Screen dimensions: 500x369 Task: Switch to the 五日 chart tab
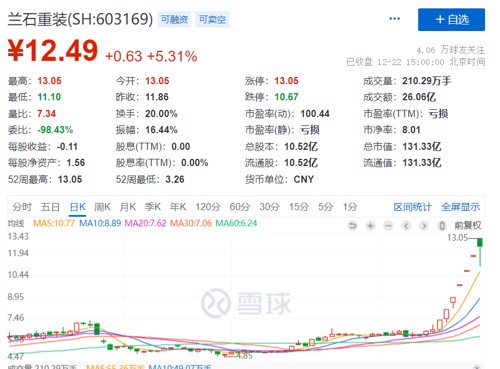[x=50, y=207]
